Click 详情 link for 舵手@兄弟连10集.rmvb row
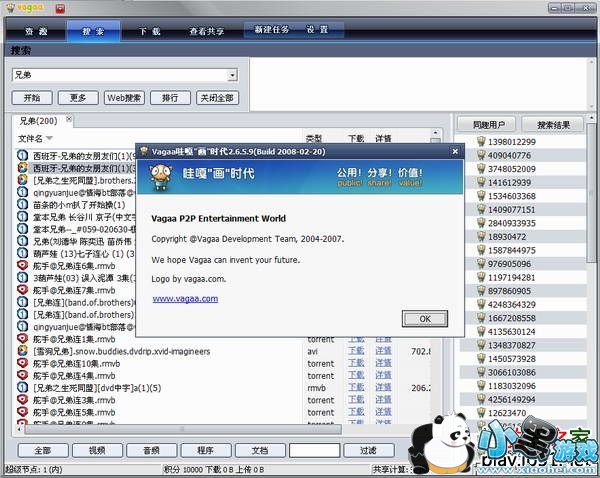The image size is (600, 478). click(383, 363)
